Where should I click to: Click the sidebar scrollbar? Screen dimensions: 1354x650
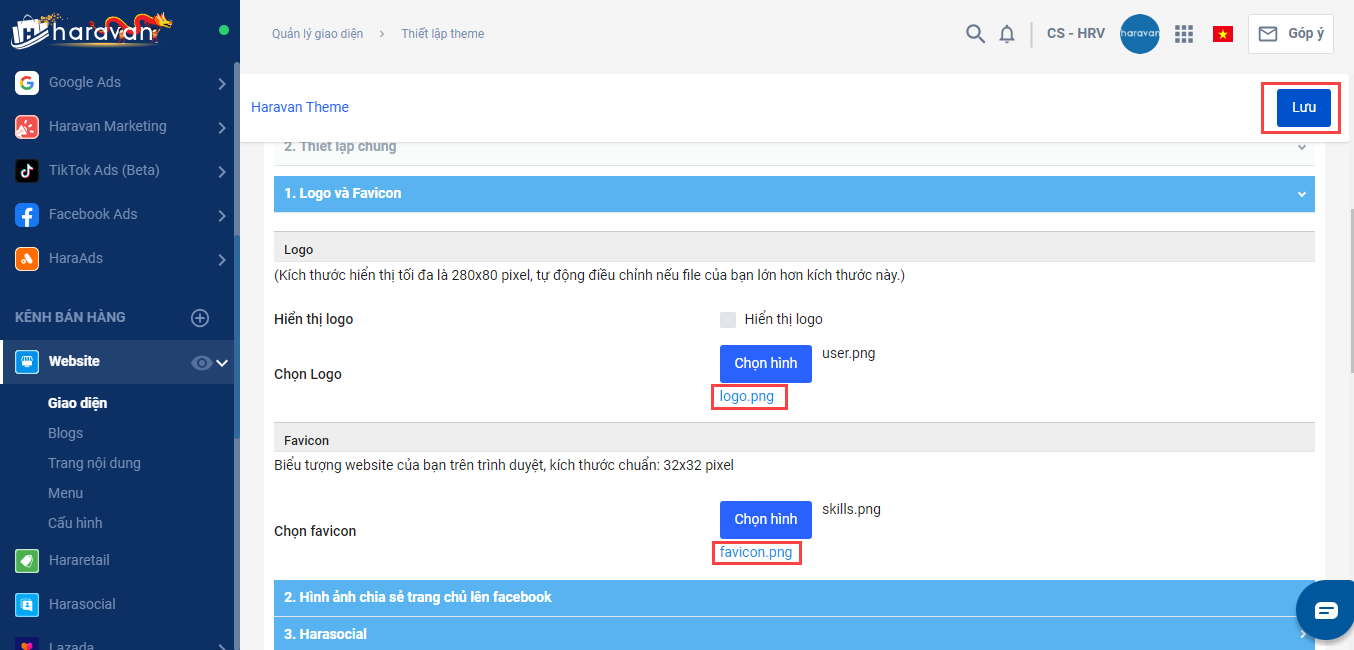pos(237,250)
